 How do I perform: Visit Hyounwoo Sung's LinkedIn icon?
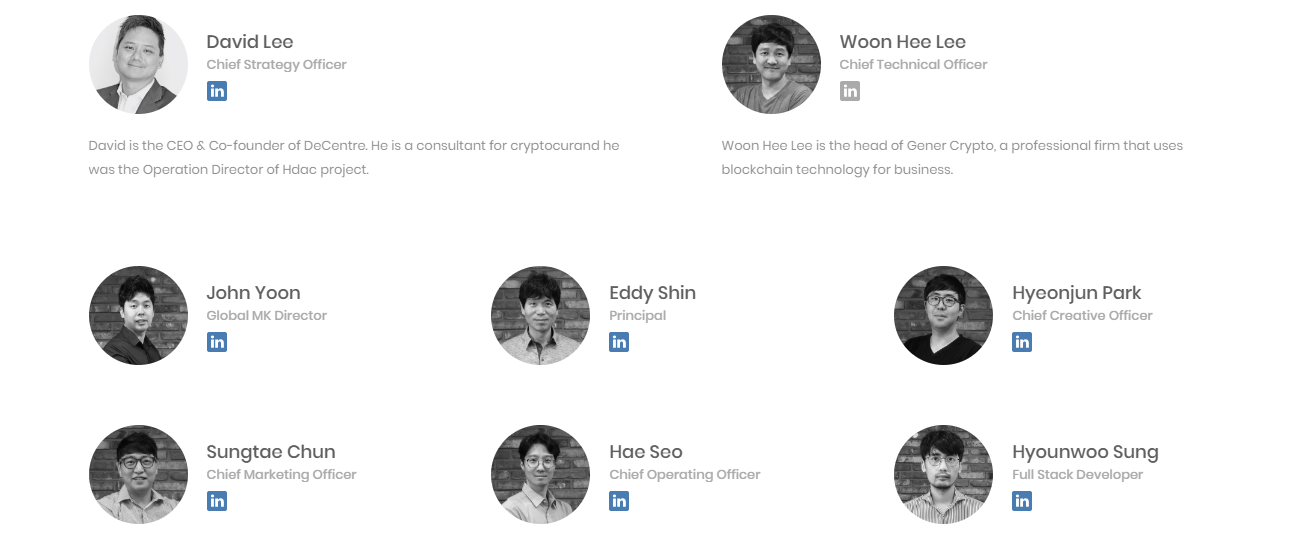pyautogui.click(x=1022, y=501)
